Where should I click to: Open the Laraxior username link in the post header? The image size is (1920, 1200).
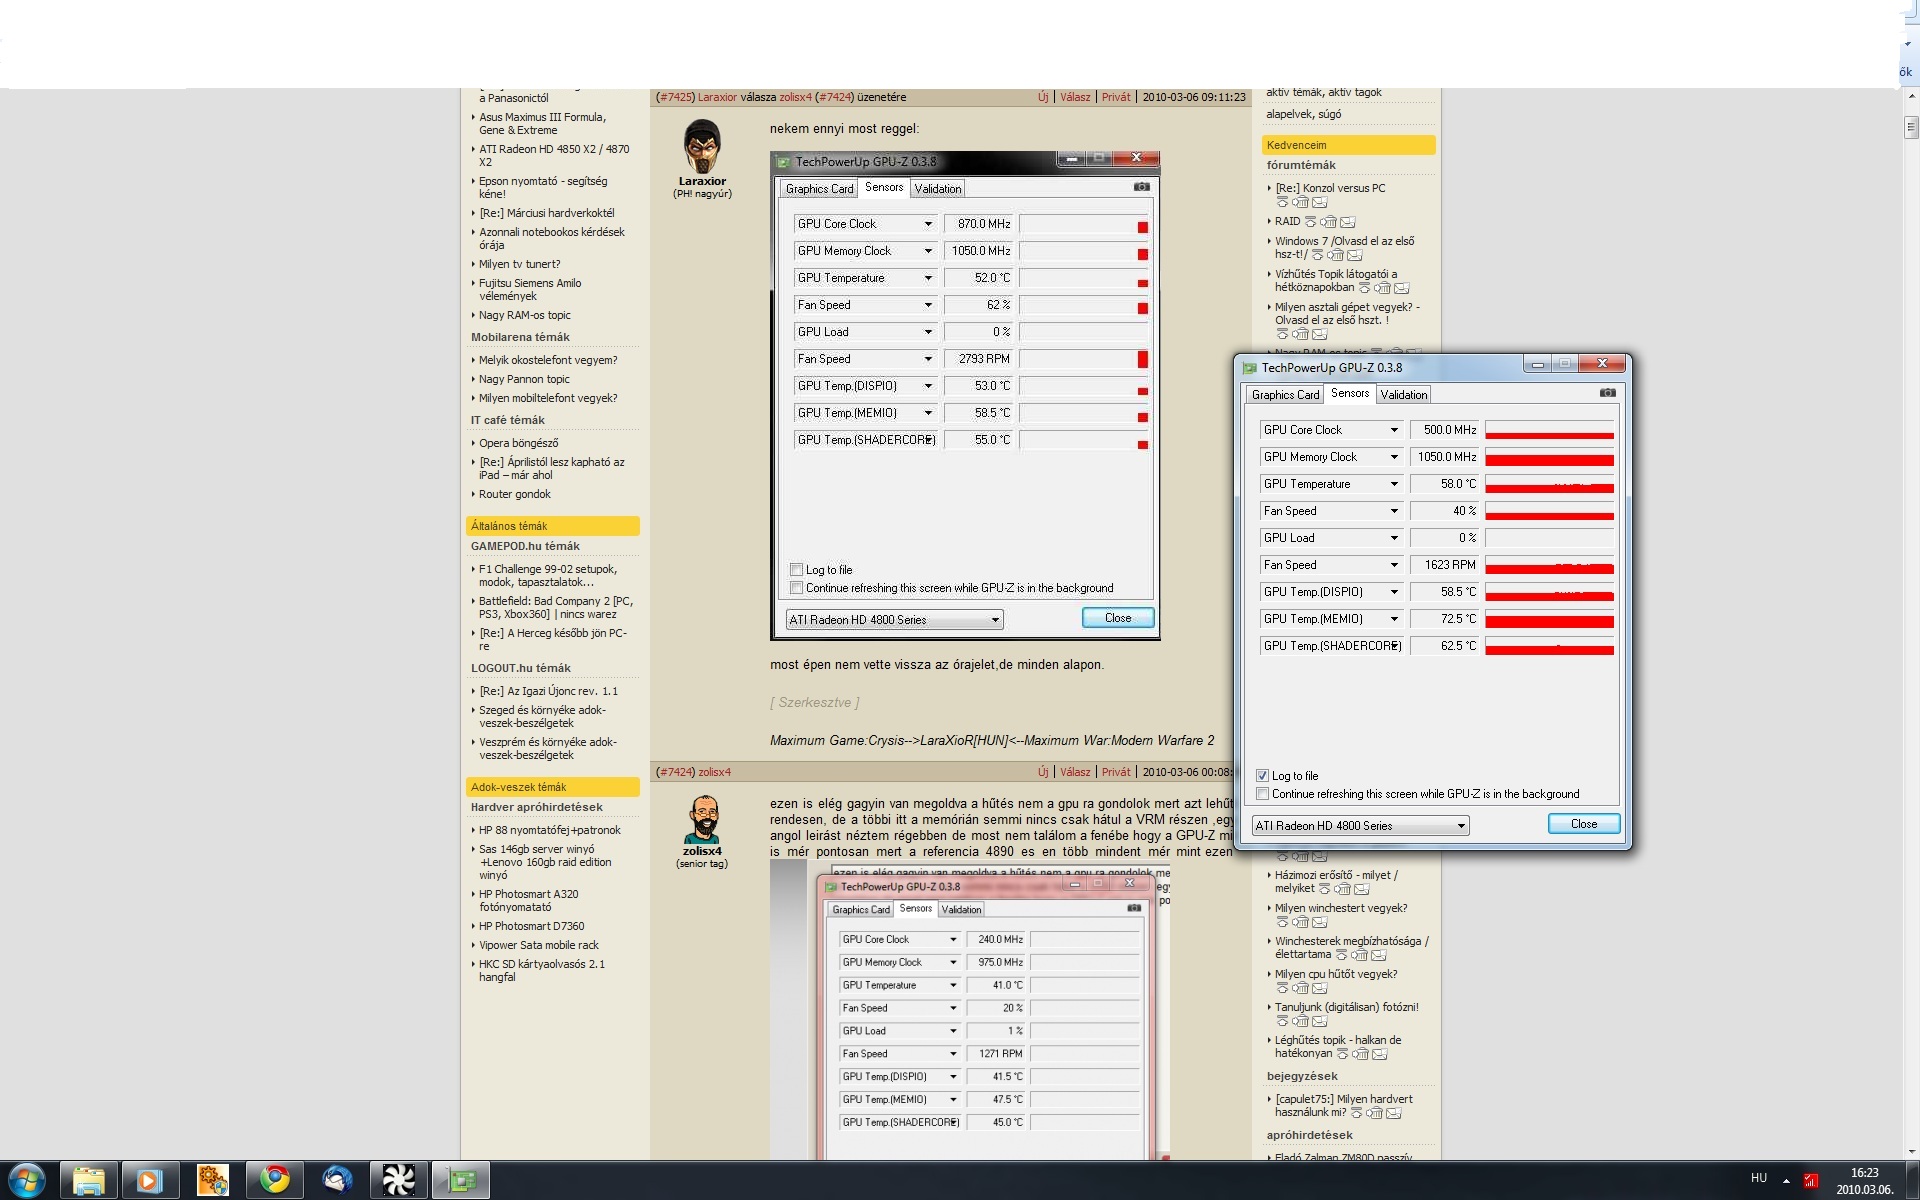tap(717, 97)
